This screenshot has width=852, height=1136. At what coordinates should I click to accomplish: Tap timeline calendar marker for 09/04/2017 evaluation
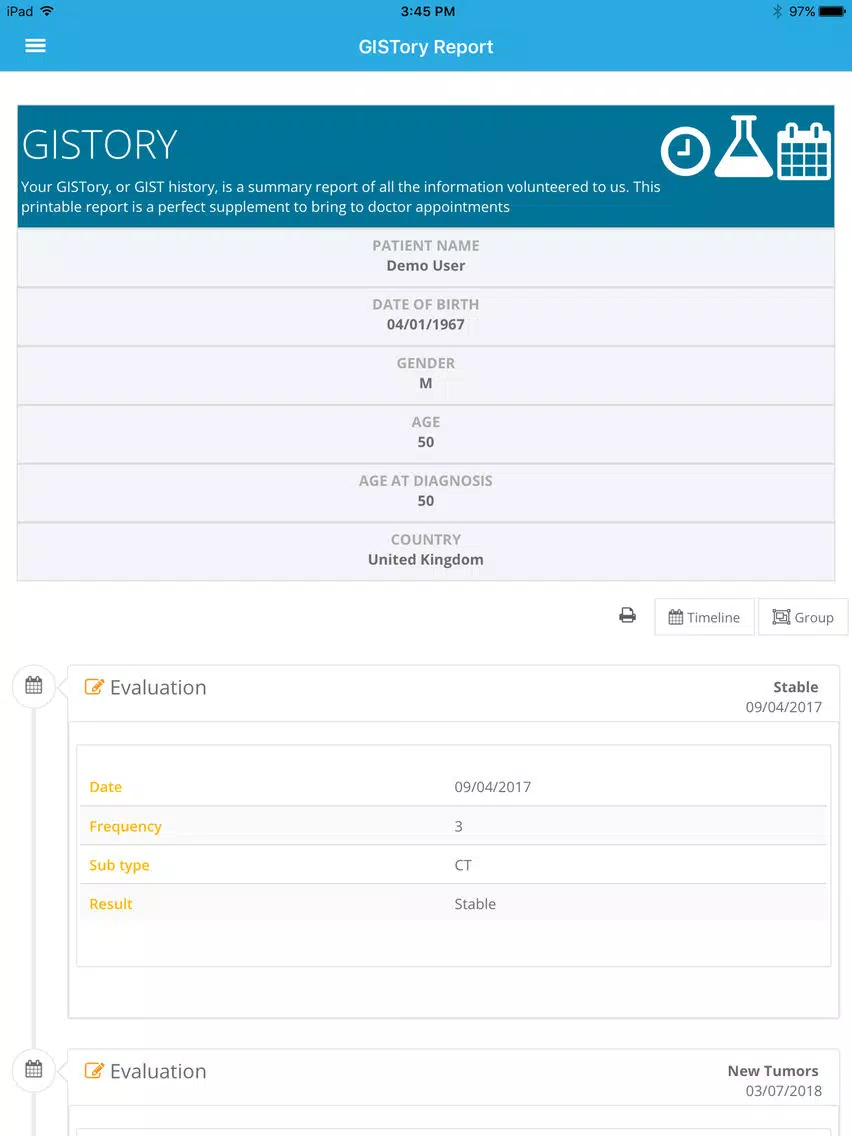click(x=34, y=685)
